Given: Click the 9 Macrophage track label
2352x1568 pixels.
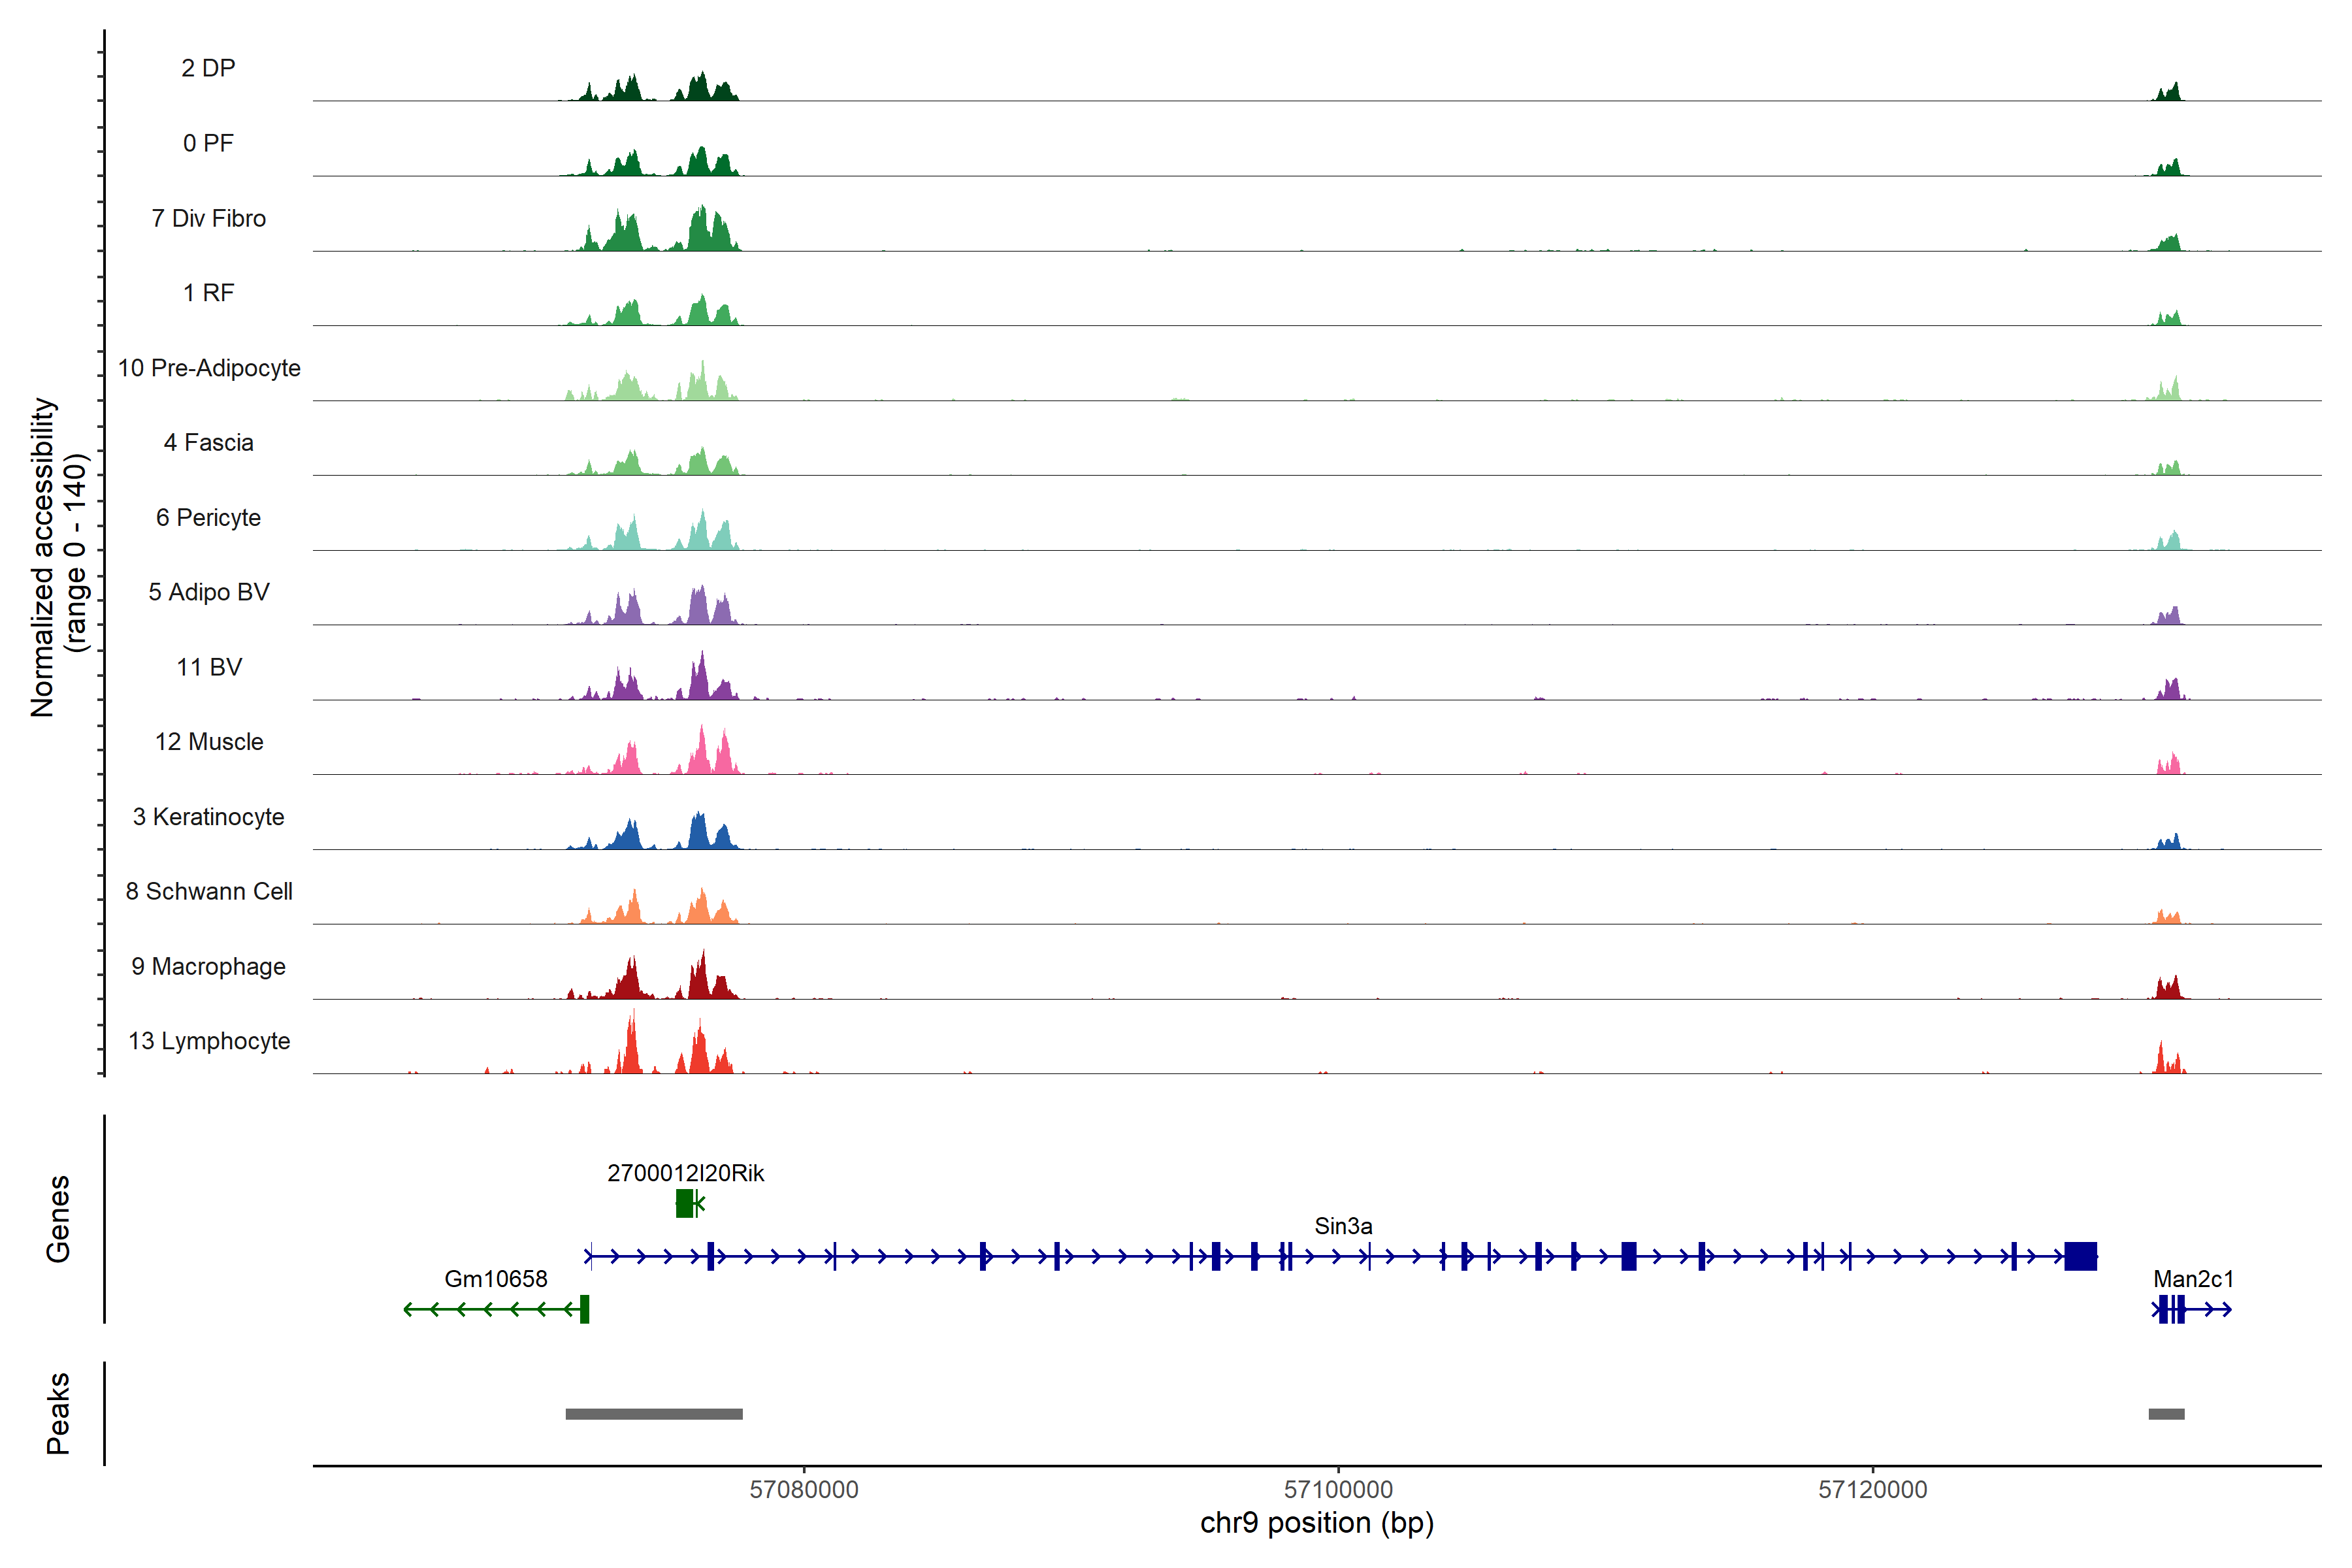Looking at the screenshot, I should pos(208,966).
